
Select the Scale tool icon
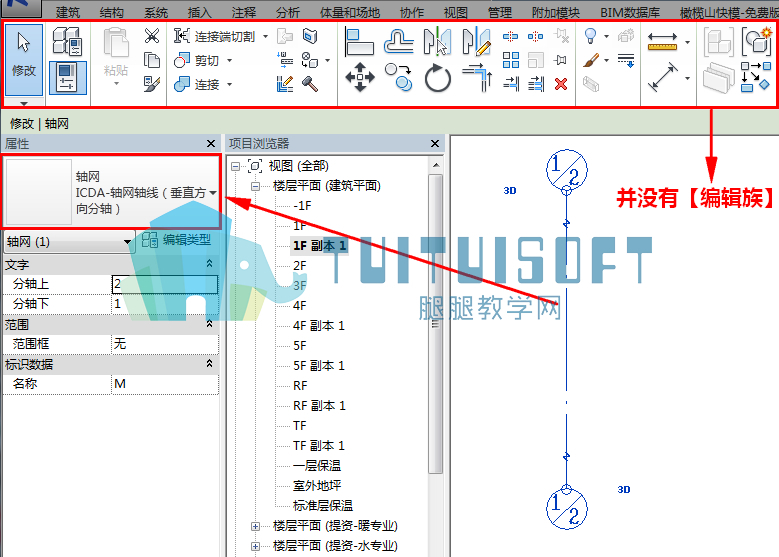pyautogui.click(x=536, y=60)
